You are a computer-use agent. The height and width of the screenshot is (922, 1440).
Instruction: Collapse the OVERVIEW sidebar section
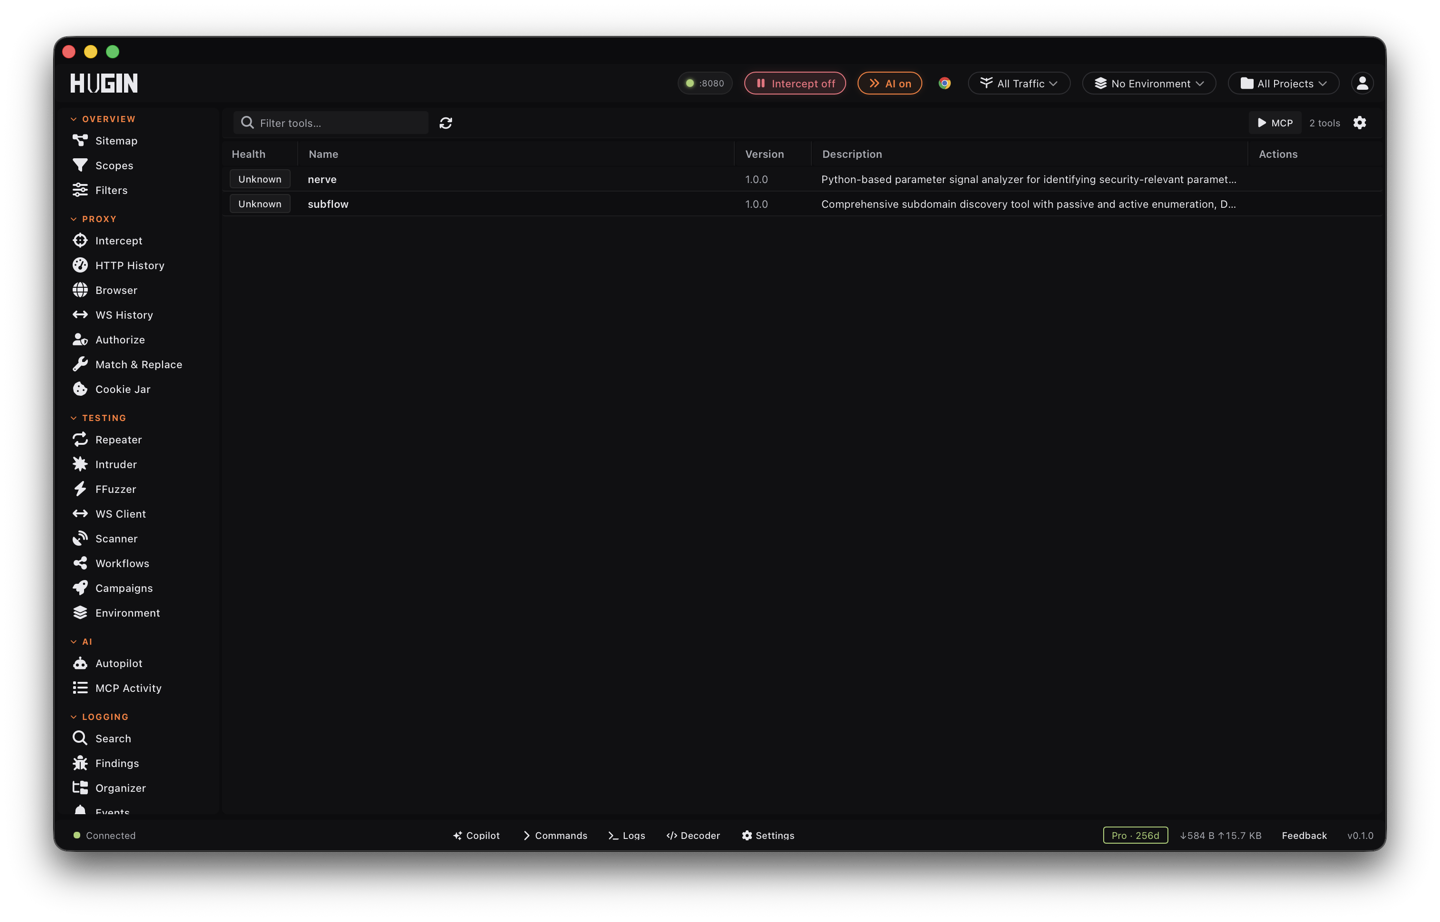103,119
